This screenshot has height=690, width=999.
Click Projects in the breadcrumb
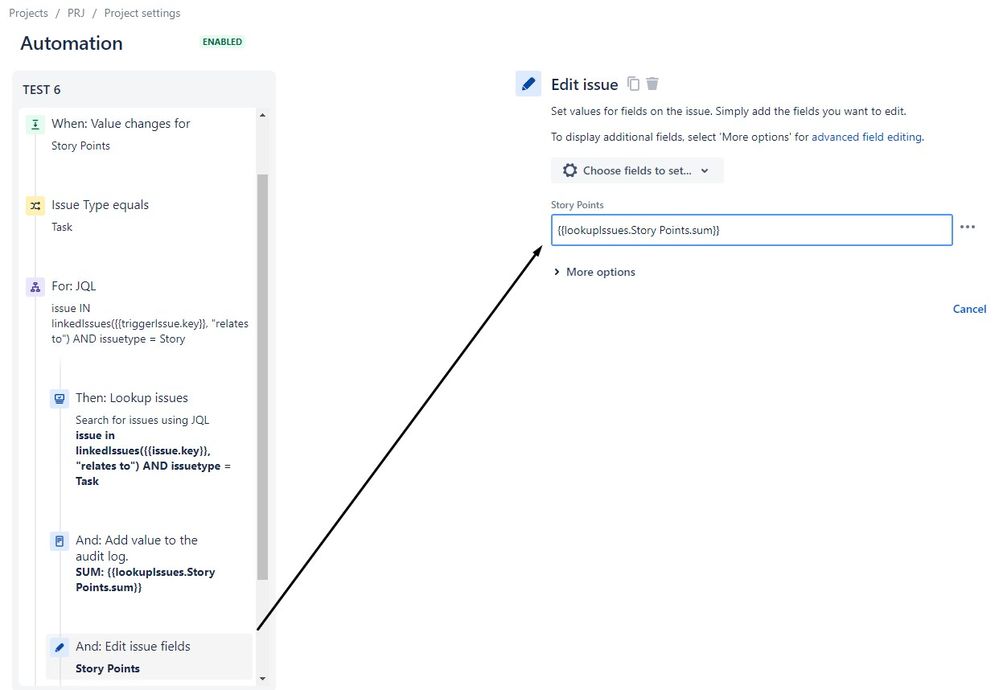coord(27,12)
